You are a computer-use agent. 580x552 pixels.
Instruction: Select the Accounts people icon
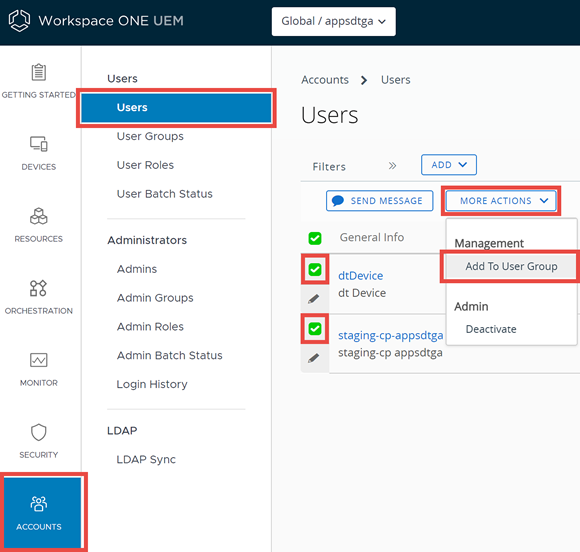coord(38,504)
